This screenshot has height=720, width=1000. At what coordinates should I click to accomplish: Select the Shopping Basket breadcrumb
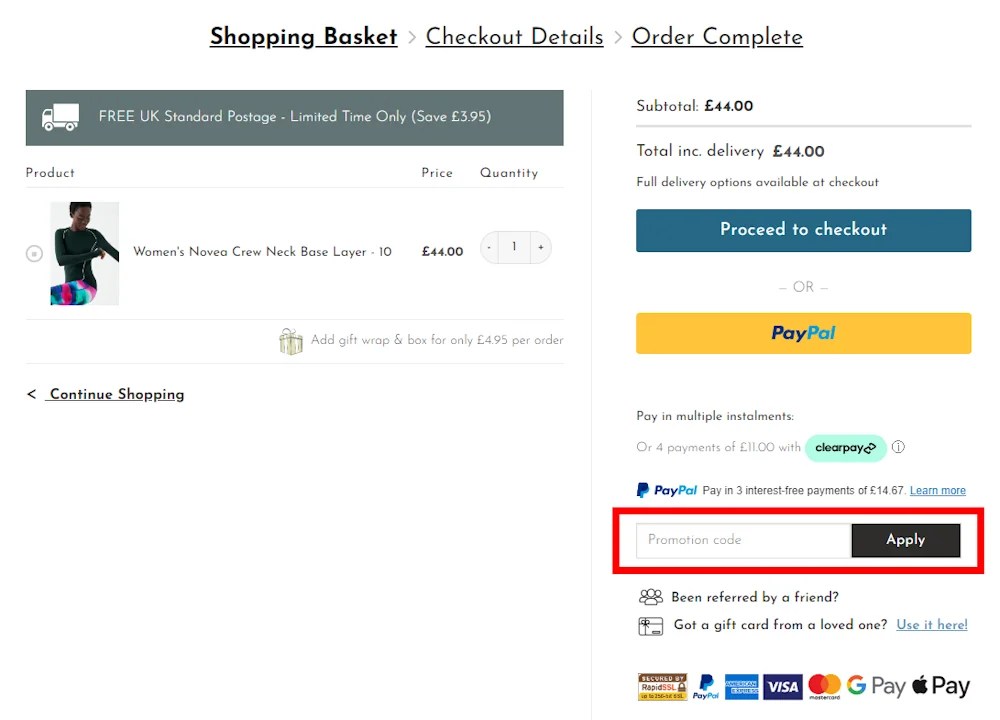coord(303,37)
